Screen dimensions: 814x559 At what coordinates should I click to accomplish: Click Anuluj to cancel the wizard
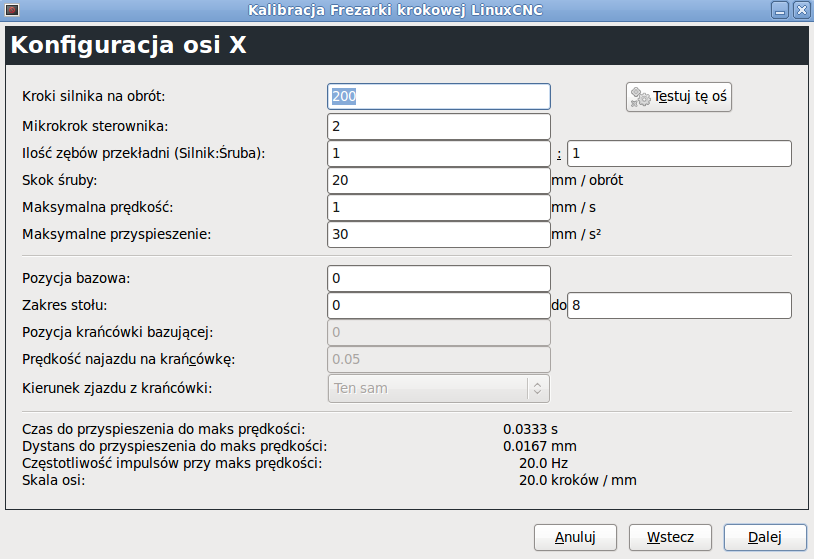[575, 537]
